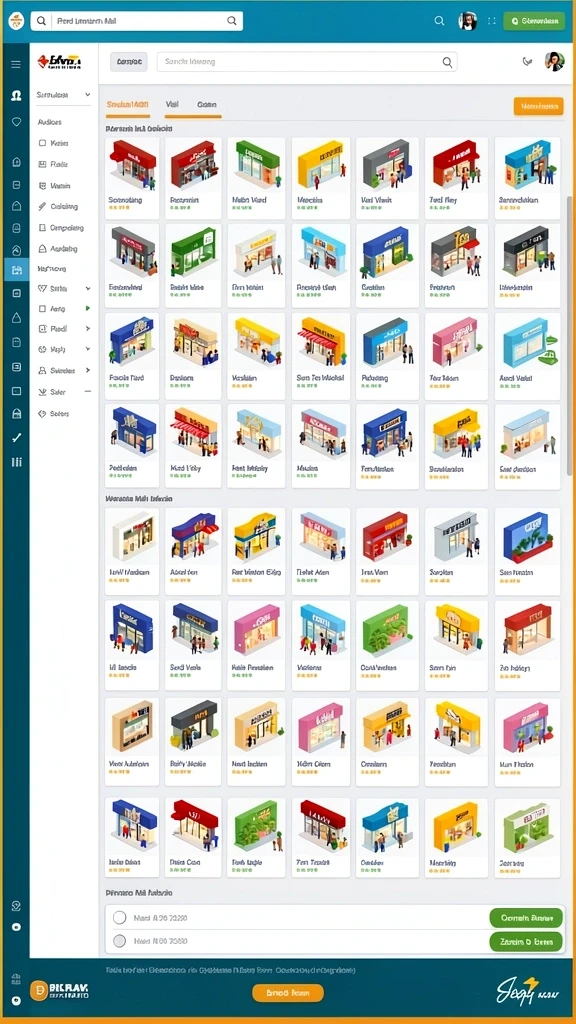576x1024 pixels.
Task: Expand the 'Vajh' item chevron
Action: pyautogui.click(x=88, y=349)
